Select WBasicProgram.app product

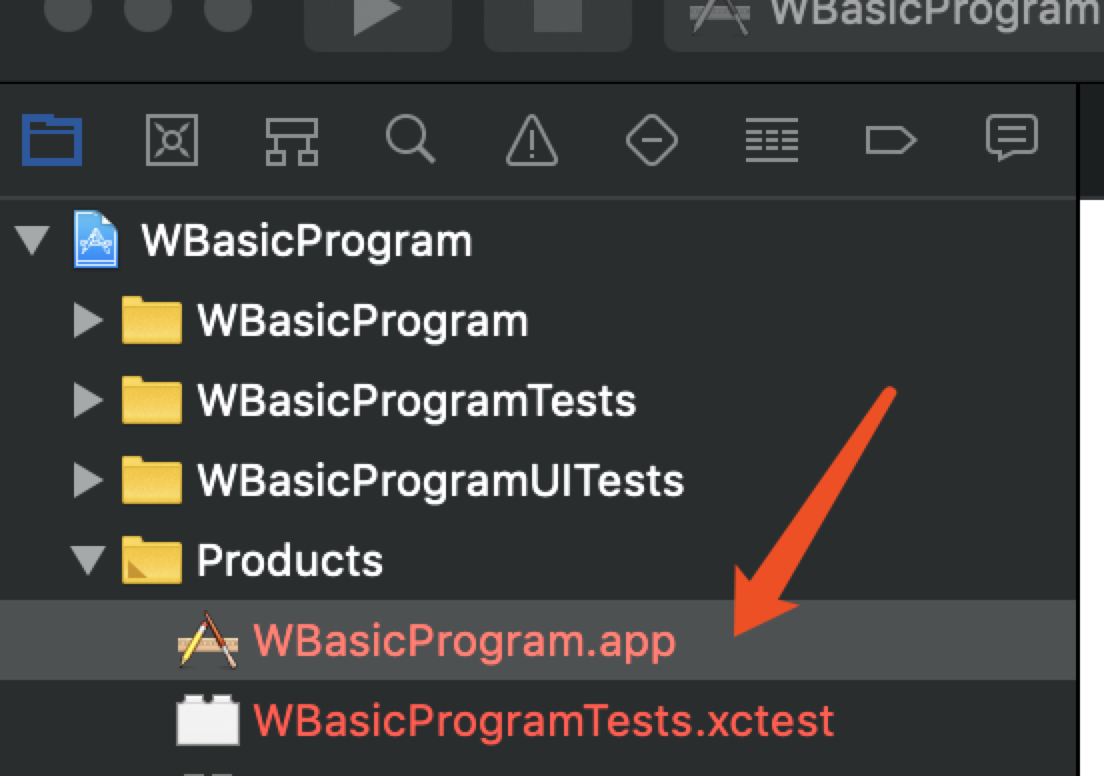pyautogui.click(x=464, y=641)
